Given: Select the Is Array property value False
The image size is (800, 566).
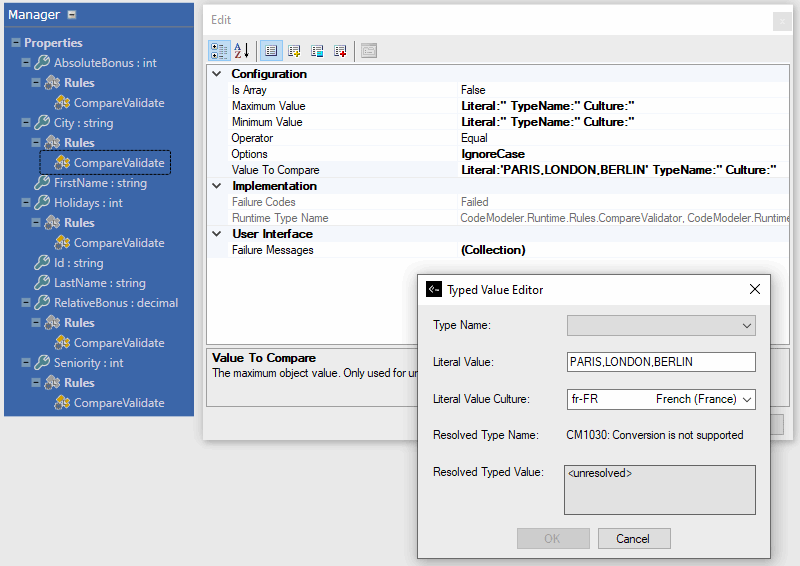Looking at the screenshot, I should pos(473,90).
